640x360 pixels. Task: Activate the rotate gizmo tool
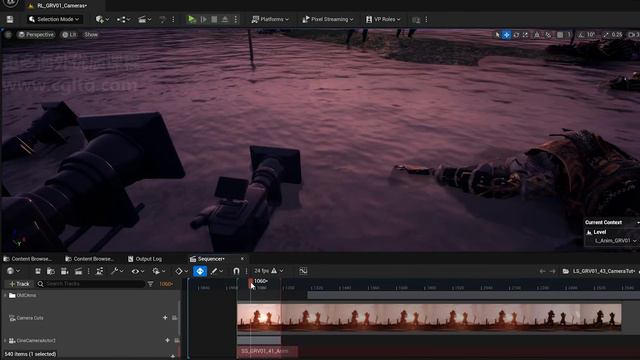[x=516, y=35]
